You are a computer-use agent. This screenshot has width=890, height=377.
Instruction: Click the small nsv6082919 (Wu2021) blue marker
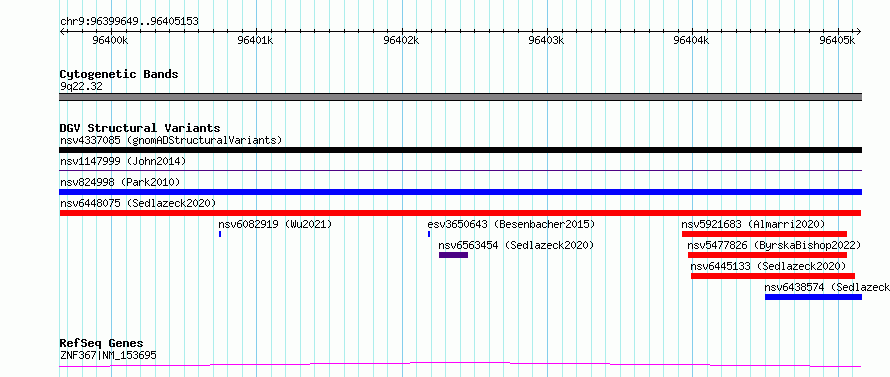click(x=220, y=234)
